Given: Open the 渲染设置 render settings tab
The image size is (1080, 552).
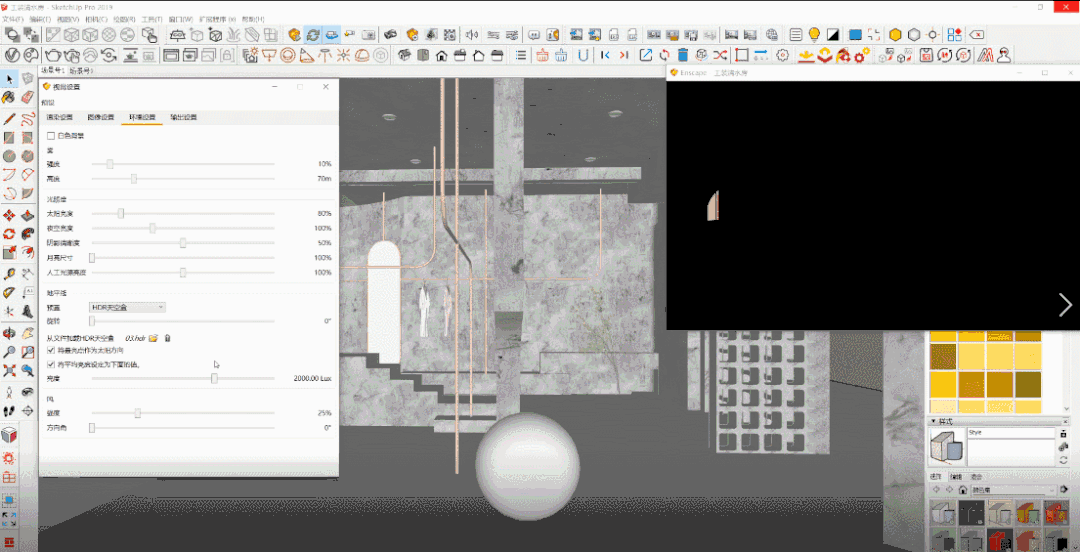Looking at the screenshot, I should [x=59, y=117].
